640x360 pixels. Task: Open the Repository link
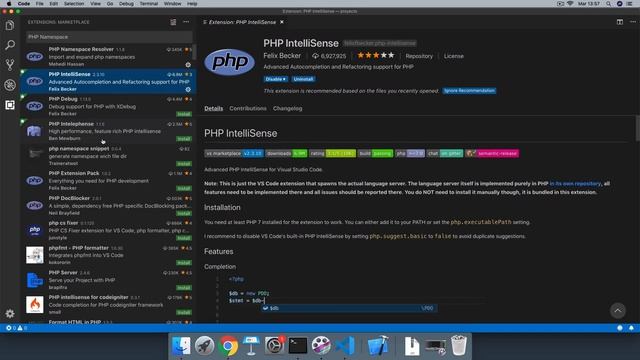(419, 56)
